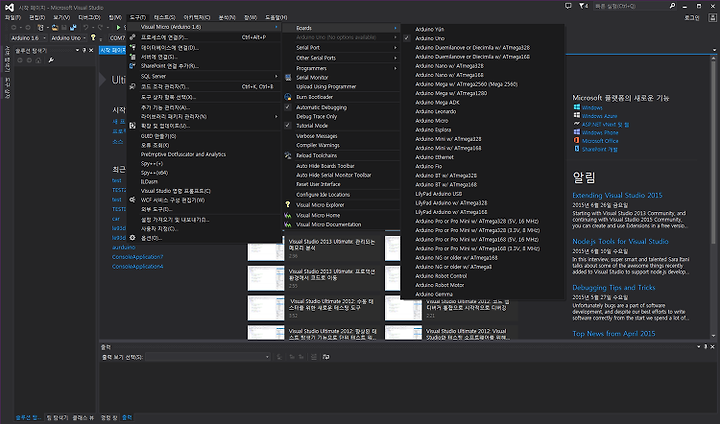The width and height of the screenshot is (720, 424).
Task: Click the Undo toolbar icon
Action: point(85,28)
